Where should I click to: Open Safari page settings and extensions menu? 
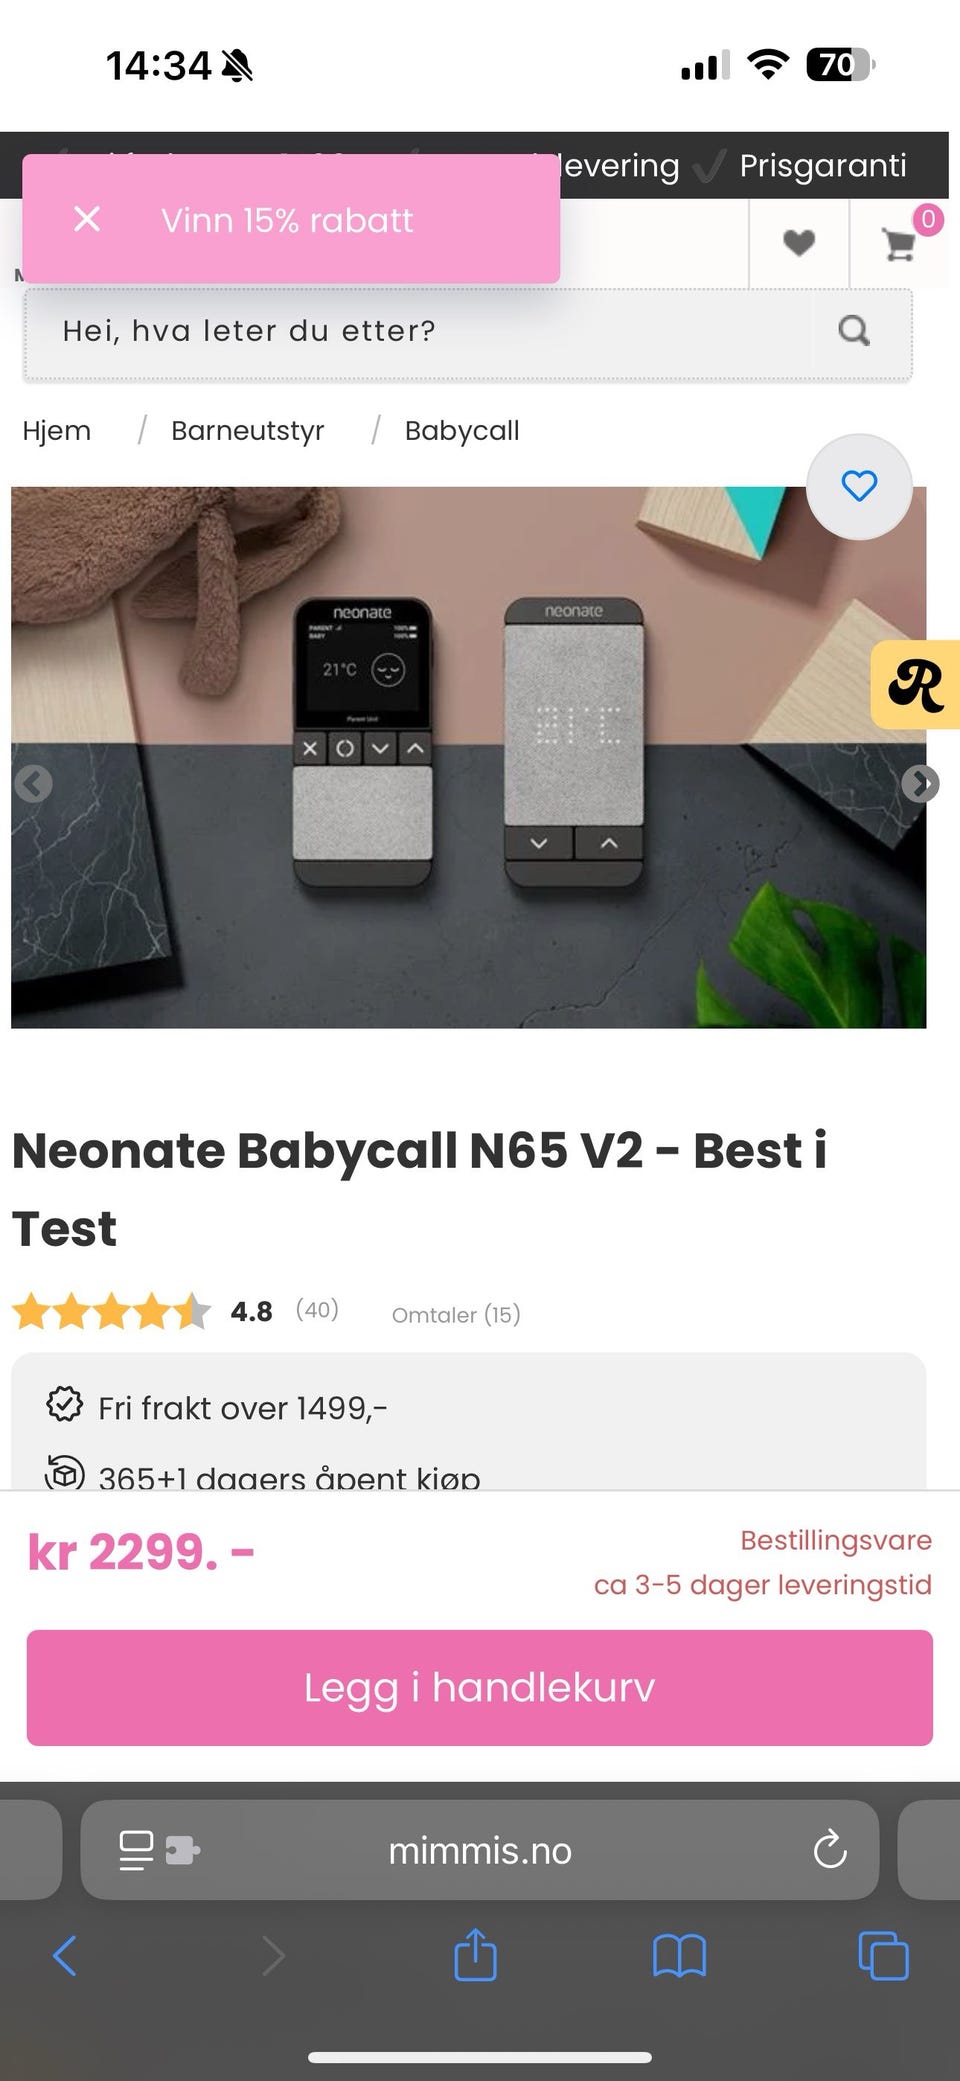pyautogui.click(x=160, y=1850)
